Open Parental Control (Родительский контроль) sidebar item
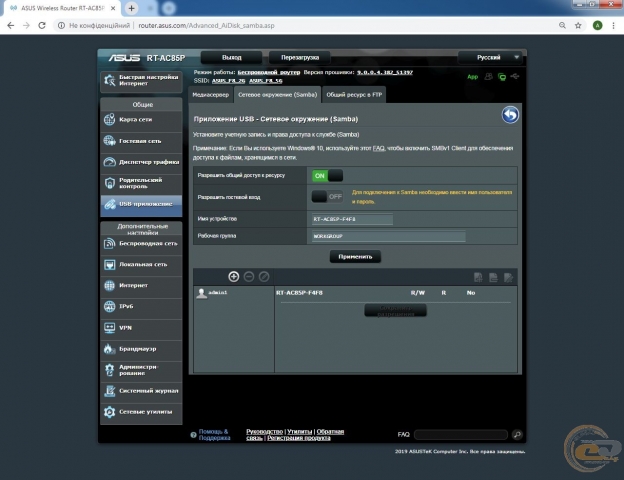624x480 pixels. coord(140,181)
